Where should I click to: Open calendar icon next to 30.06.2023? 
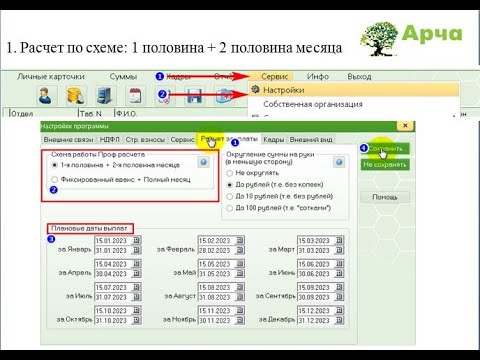coord(339,273)
